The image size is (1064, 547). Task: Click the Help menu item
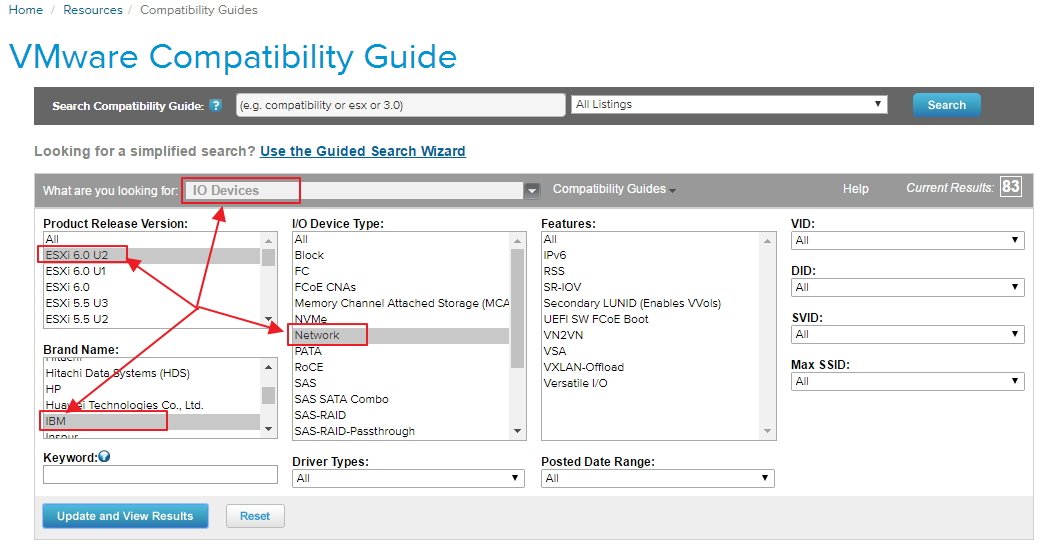click(x=855, y=189)
